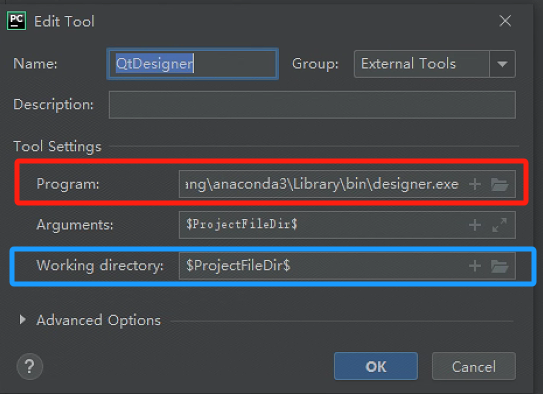Viewport: 543px width, 394px height.
Task: Insert macro in Program field via plus icon
Action: [475, 184]
